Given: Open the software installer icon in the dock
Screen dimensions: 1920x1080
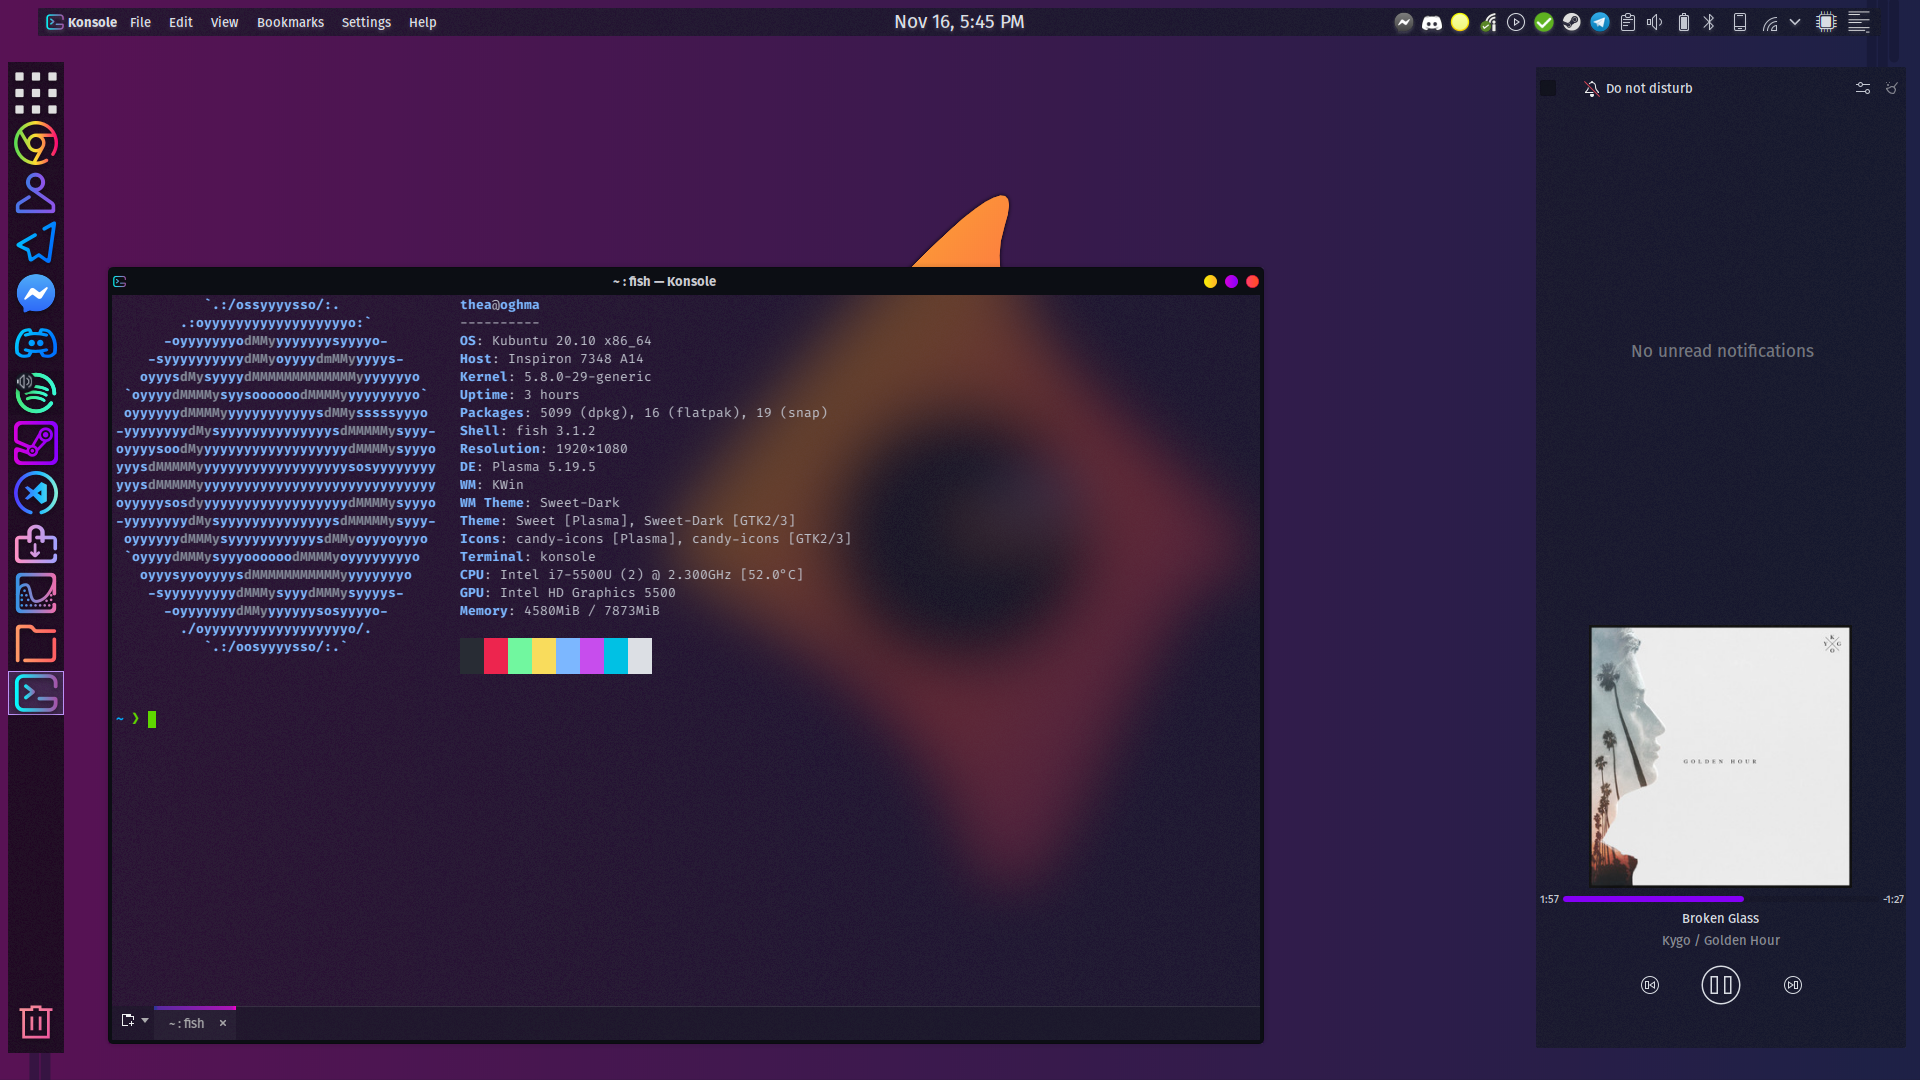Looking at the screenshot, I should (x=36, y=543).
